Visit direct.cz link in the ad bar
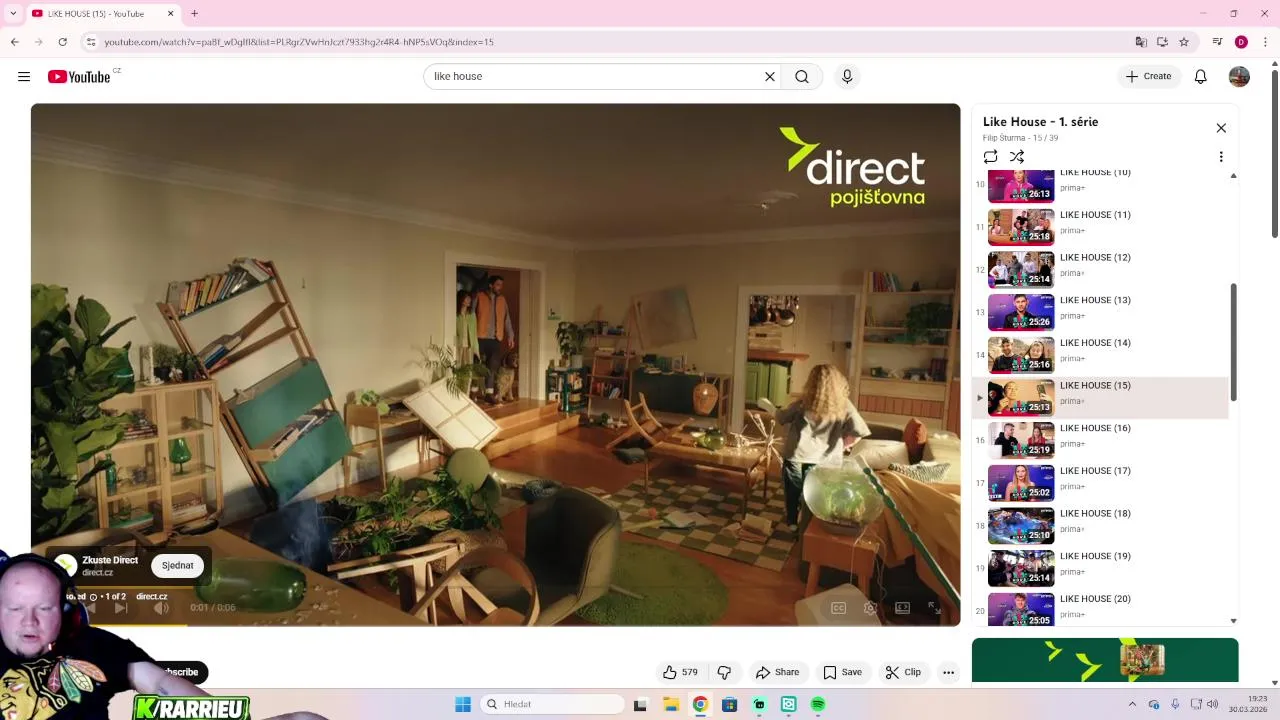The image size is (1280, 720). coord(152,597)
